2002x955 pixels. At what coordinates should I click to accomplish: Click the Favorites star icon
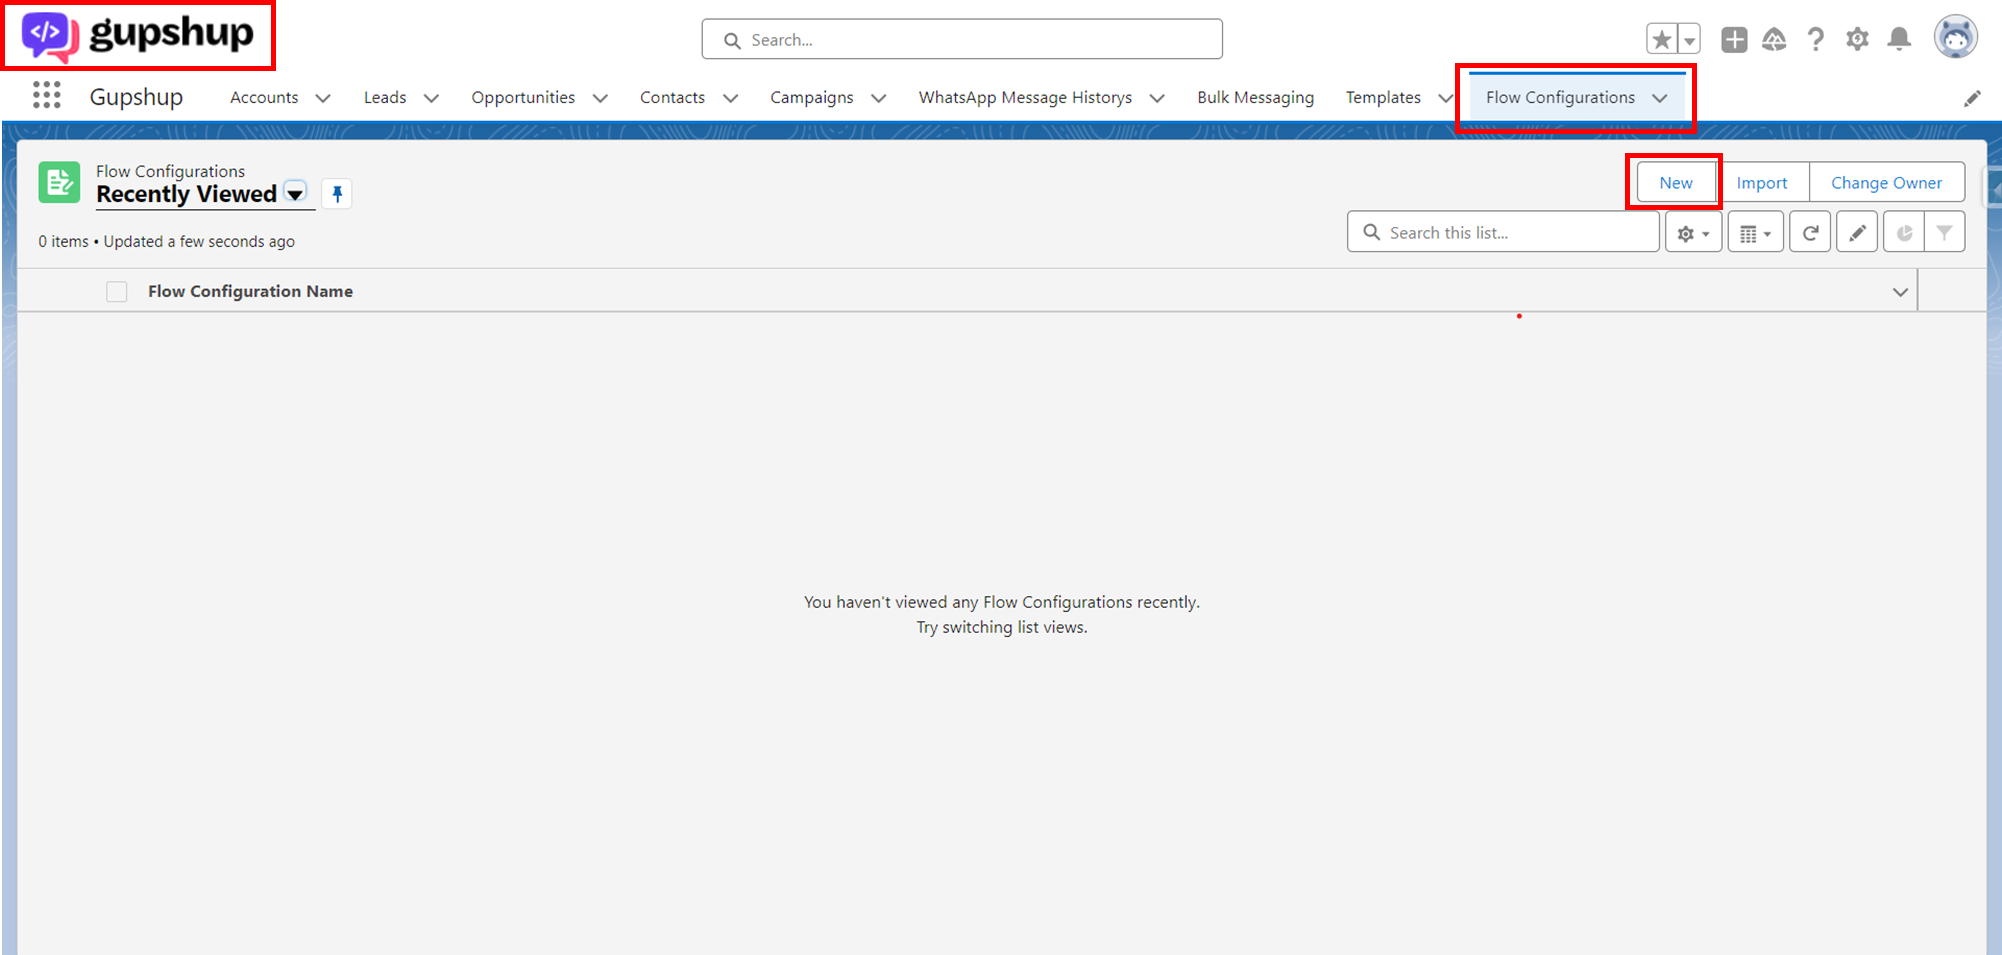1661,40
